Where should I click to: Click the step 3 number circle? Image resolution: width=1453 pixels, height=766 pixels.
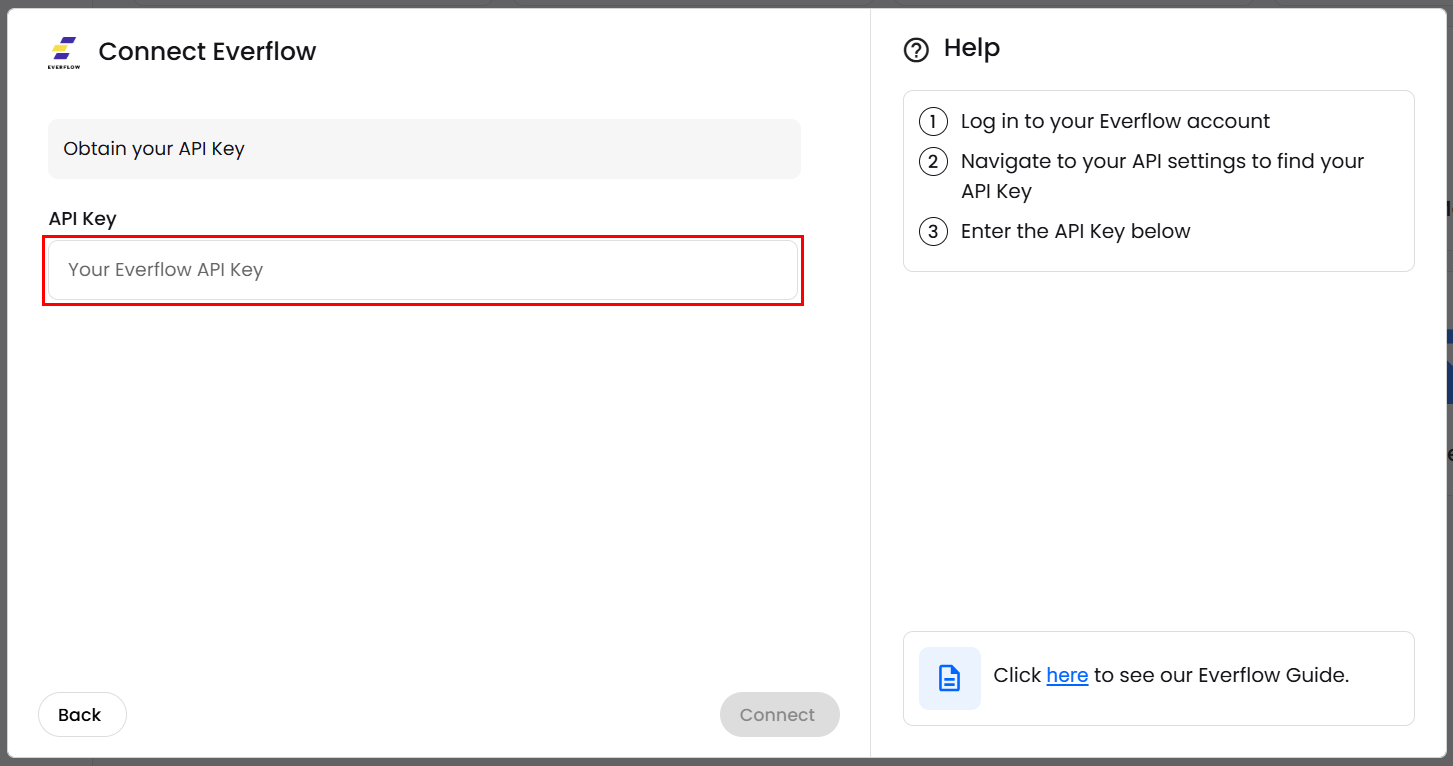pyautogui.click(x=933, y=232)
